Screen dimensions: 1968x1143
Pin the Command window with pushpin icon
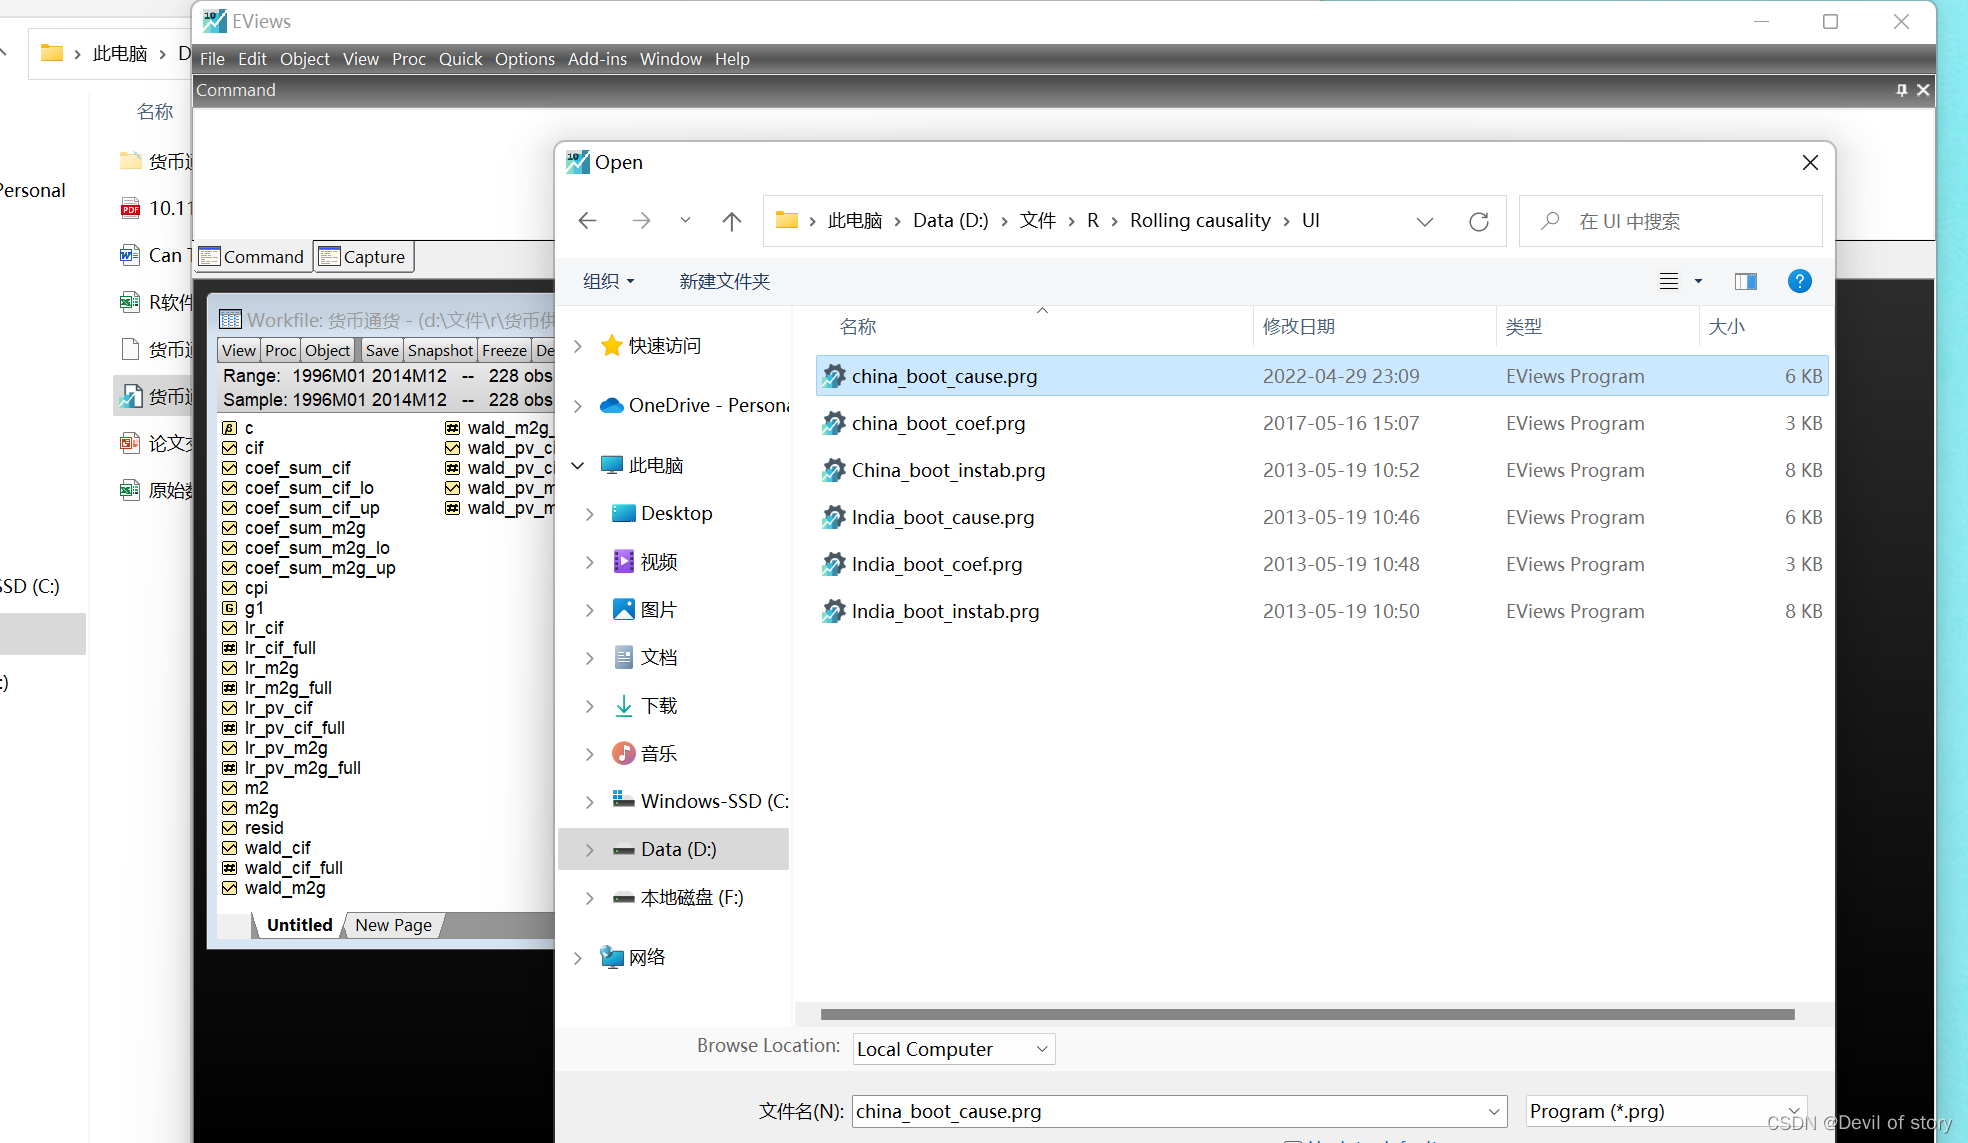click(x=1901, y=90)
